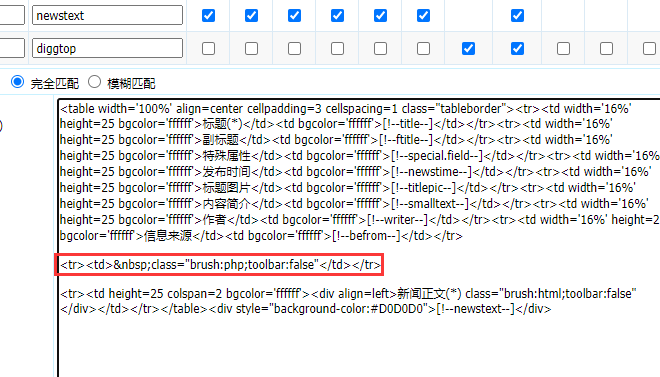Uncheck the first ticked checkbox in diggtop row
This screenshot has width=660, height=377.
pos(468,48)
